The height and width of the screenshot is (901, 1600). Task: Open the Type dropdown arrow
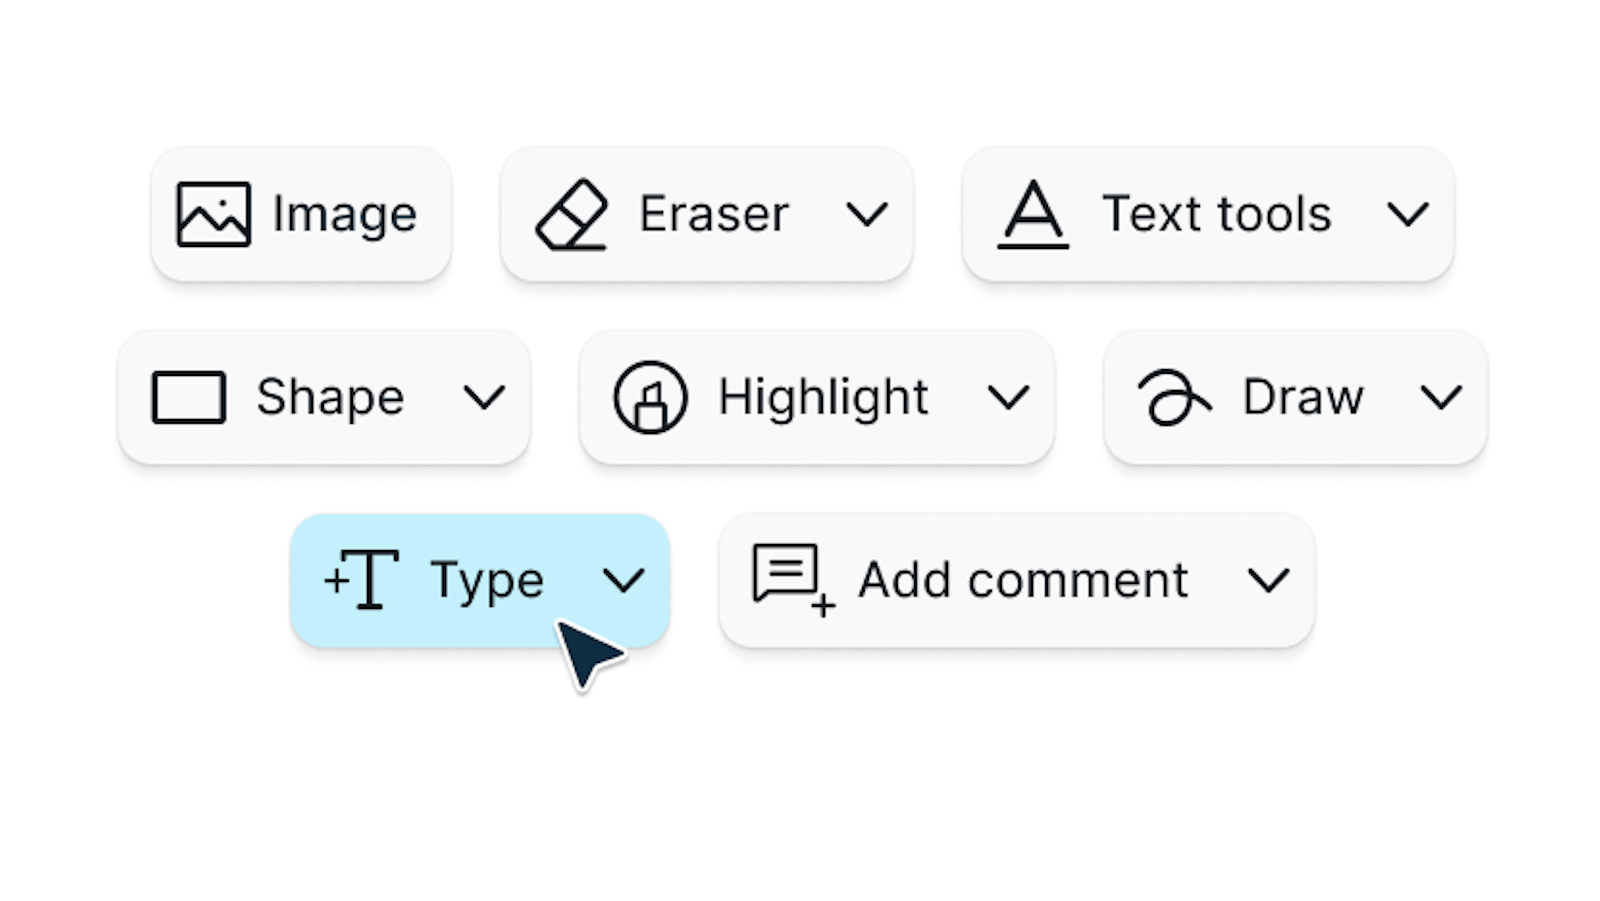(623, 580)
